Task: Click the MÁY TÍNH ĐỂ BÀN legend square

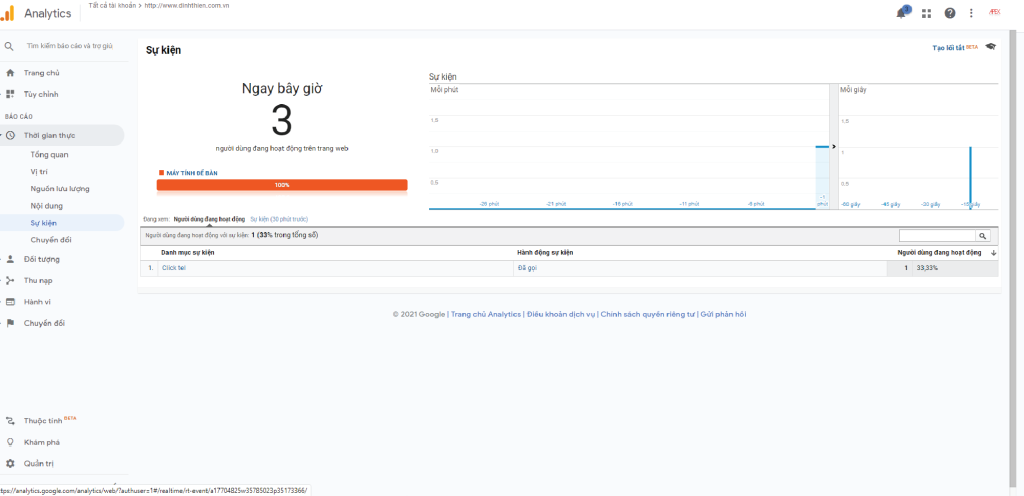Action: 161,173
